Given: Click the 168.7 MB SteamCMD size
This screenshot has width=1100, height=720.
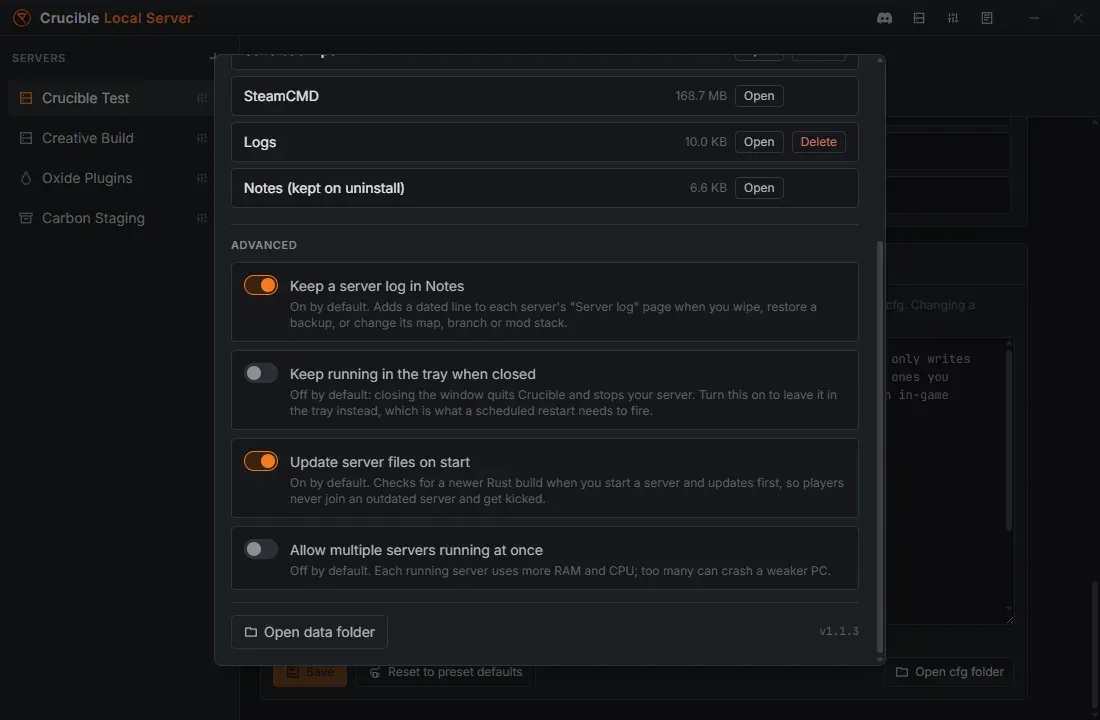Looking at the screenshot, I should click(x=701, y=96).
